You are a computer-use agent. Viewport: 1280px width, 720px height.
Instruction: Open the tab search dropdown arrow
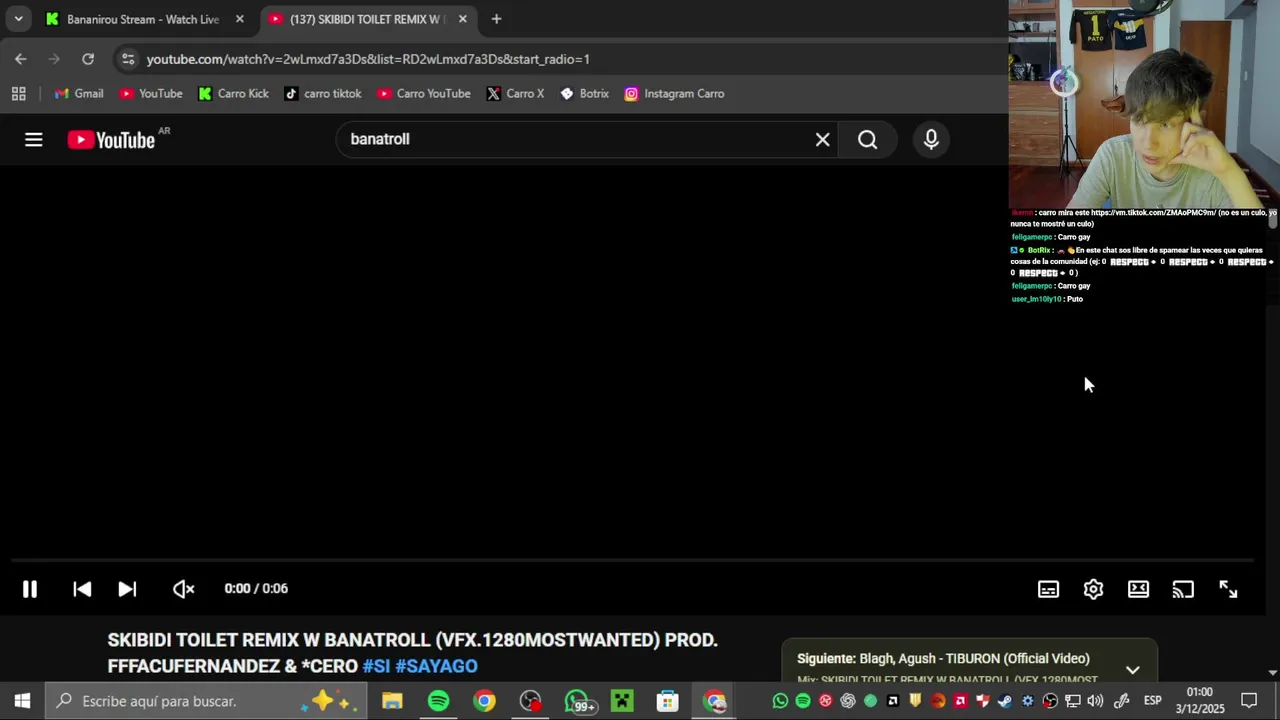[18, 19]
